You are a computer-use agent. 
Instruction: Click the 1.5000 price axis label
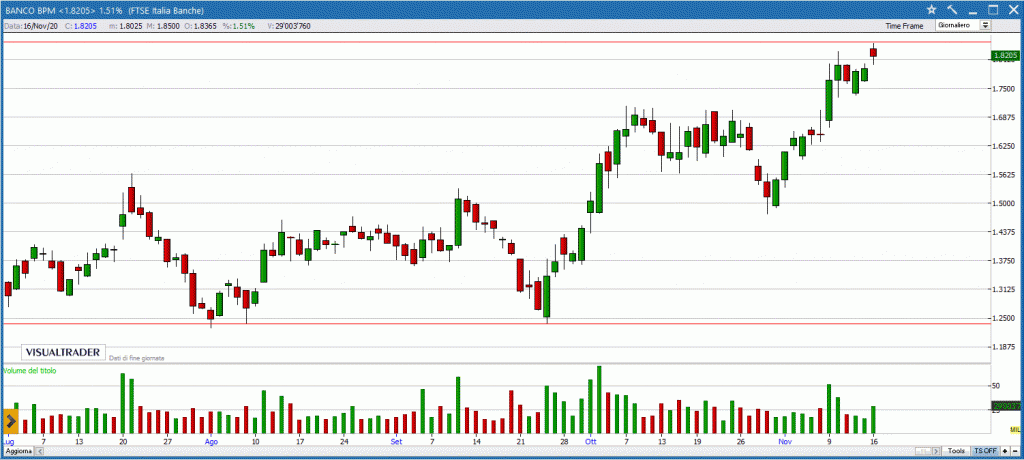[x=1003, y=203]
